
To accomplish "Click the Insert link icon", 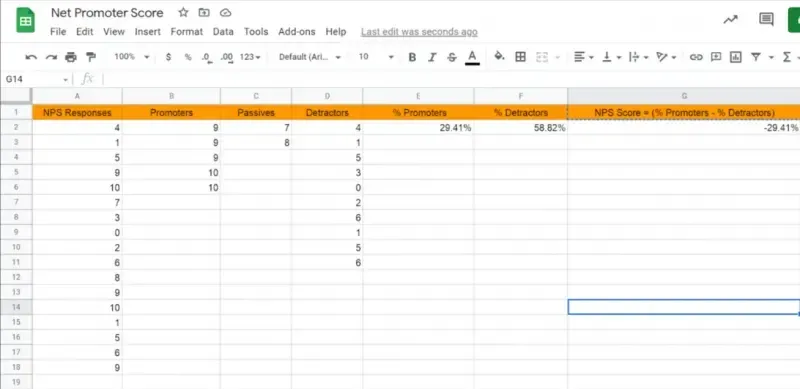I will coord(696,57).
